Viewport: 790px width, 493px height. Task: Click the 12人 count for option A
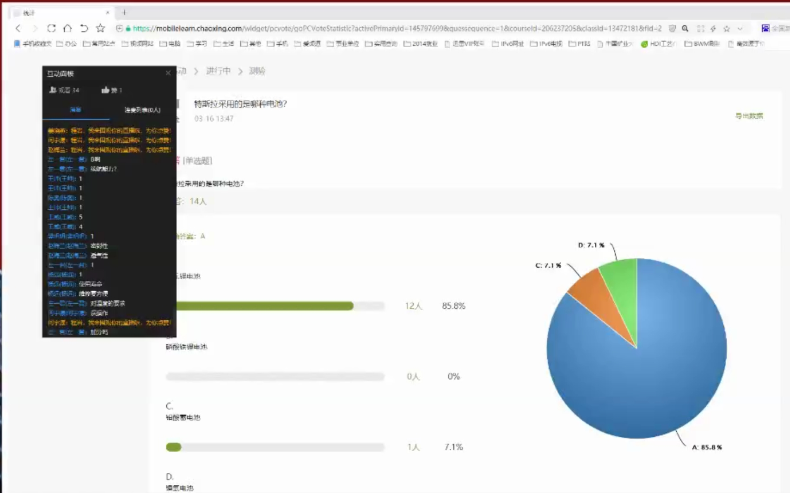413,306
